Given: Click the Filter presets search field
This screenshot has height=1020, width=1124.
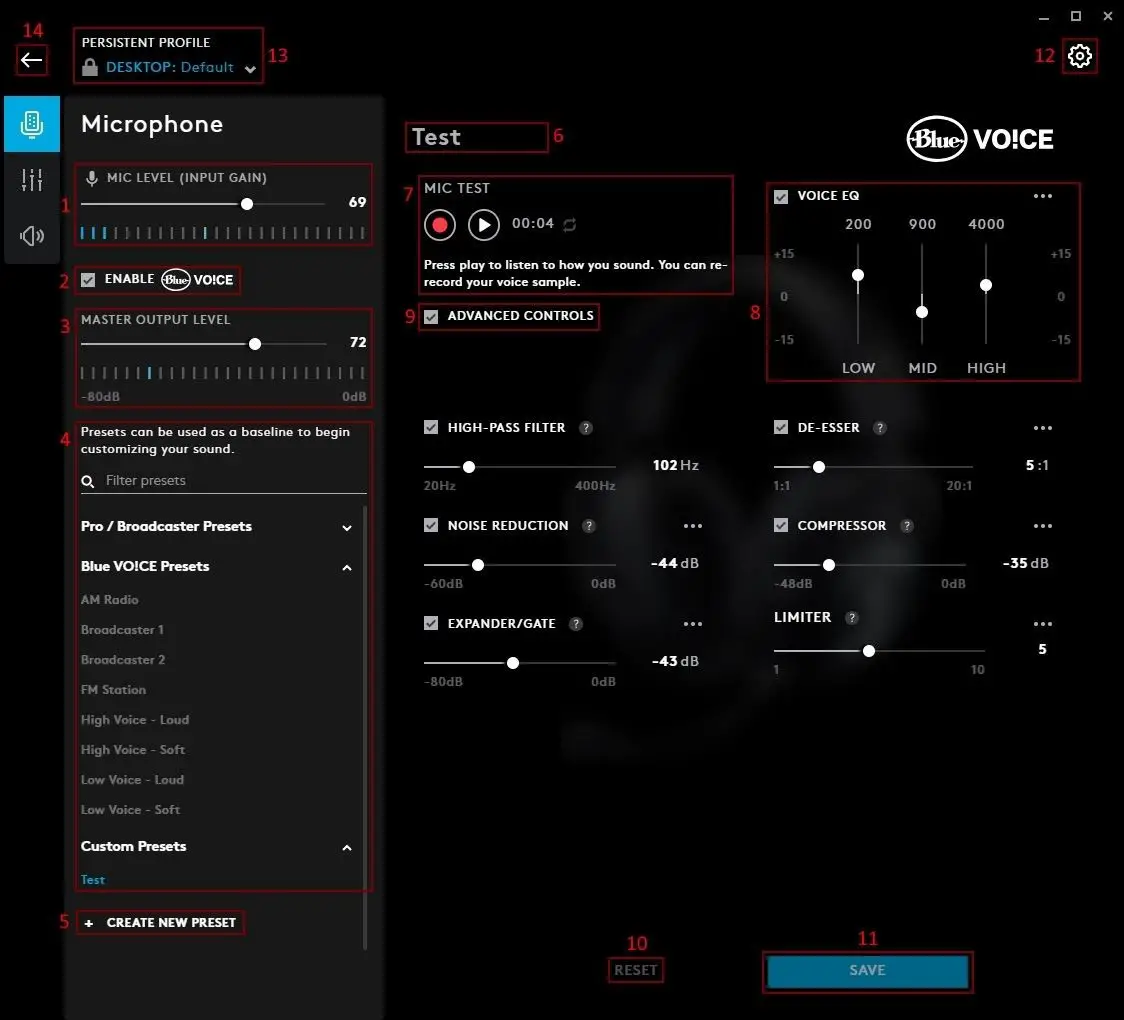Looking at the screenshot, I should point(224,481).
